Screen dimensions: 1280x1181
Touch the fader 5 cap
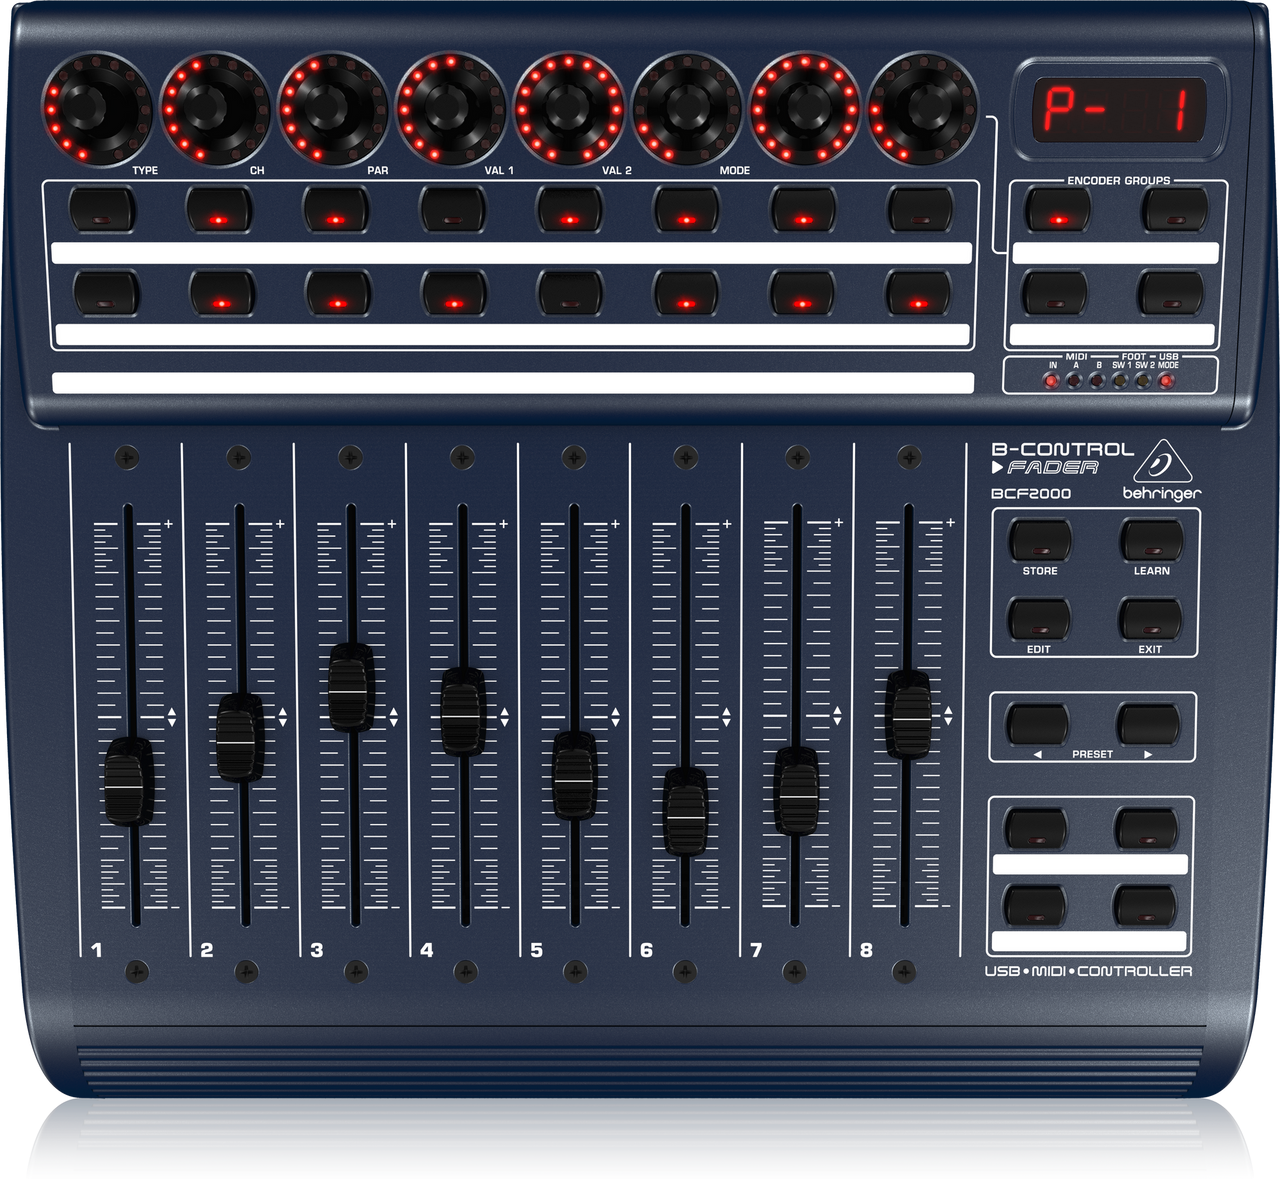click(574, 775)
